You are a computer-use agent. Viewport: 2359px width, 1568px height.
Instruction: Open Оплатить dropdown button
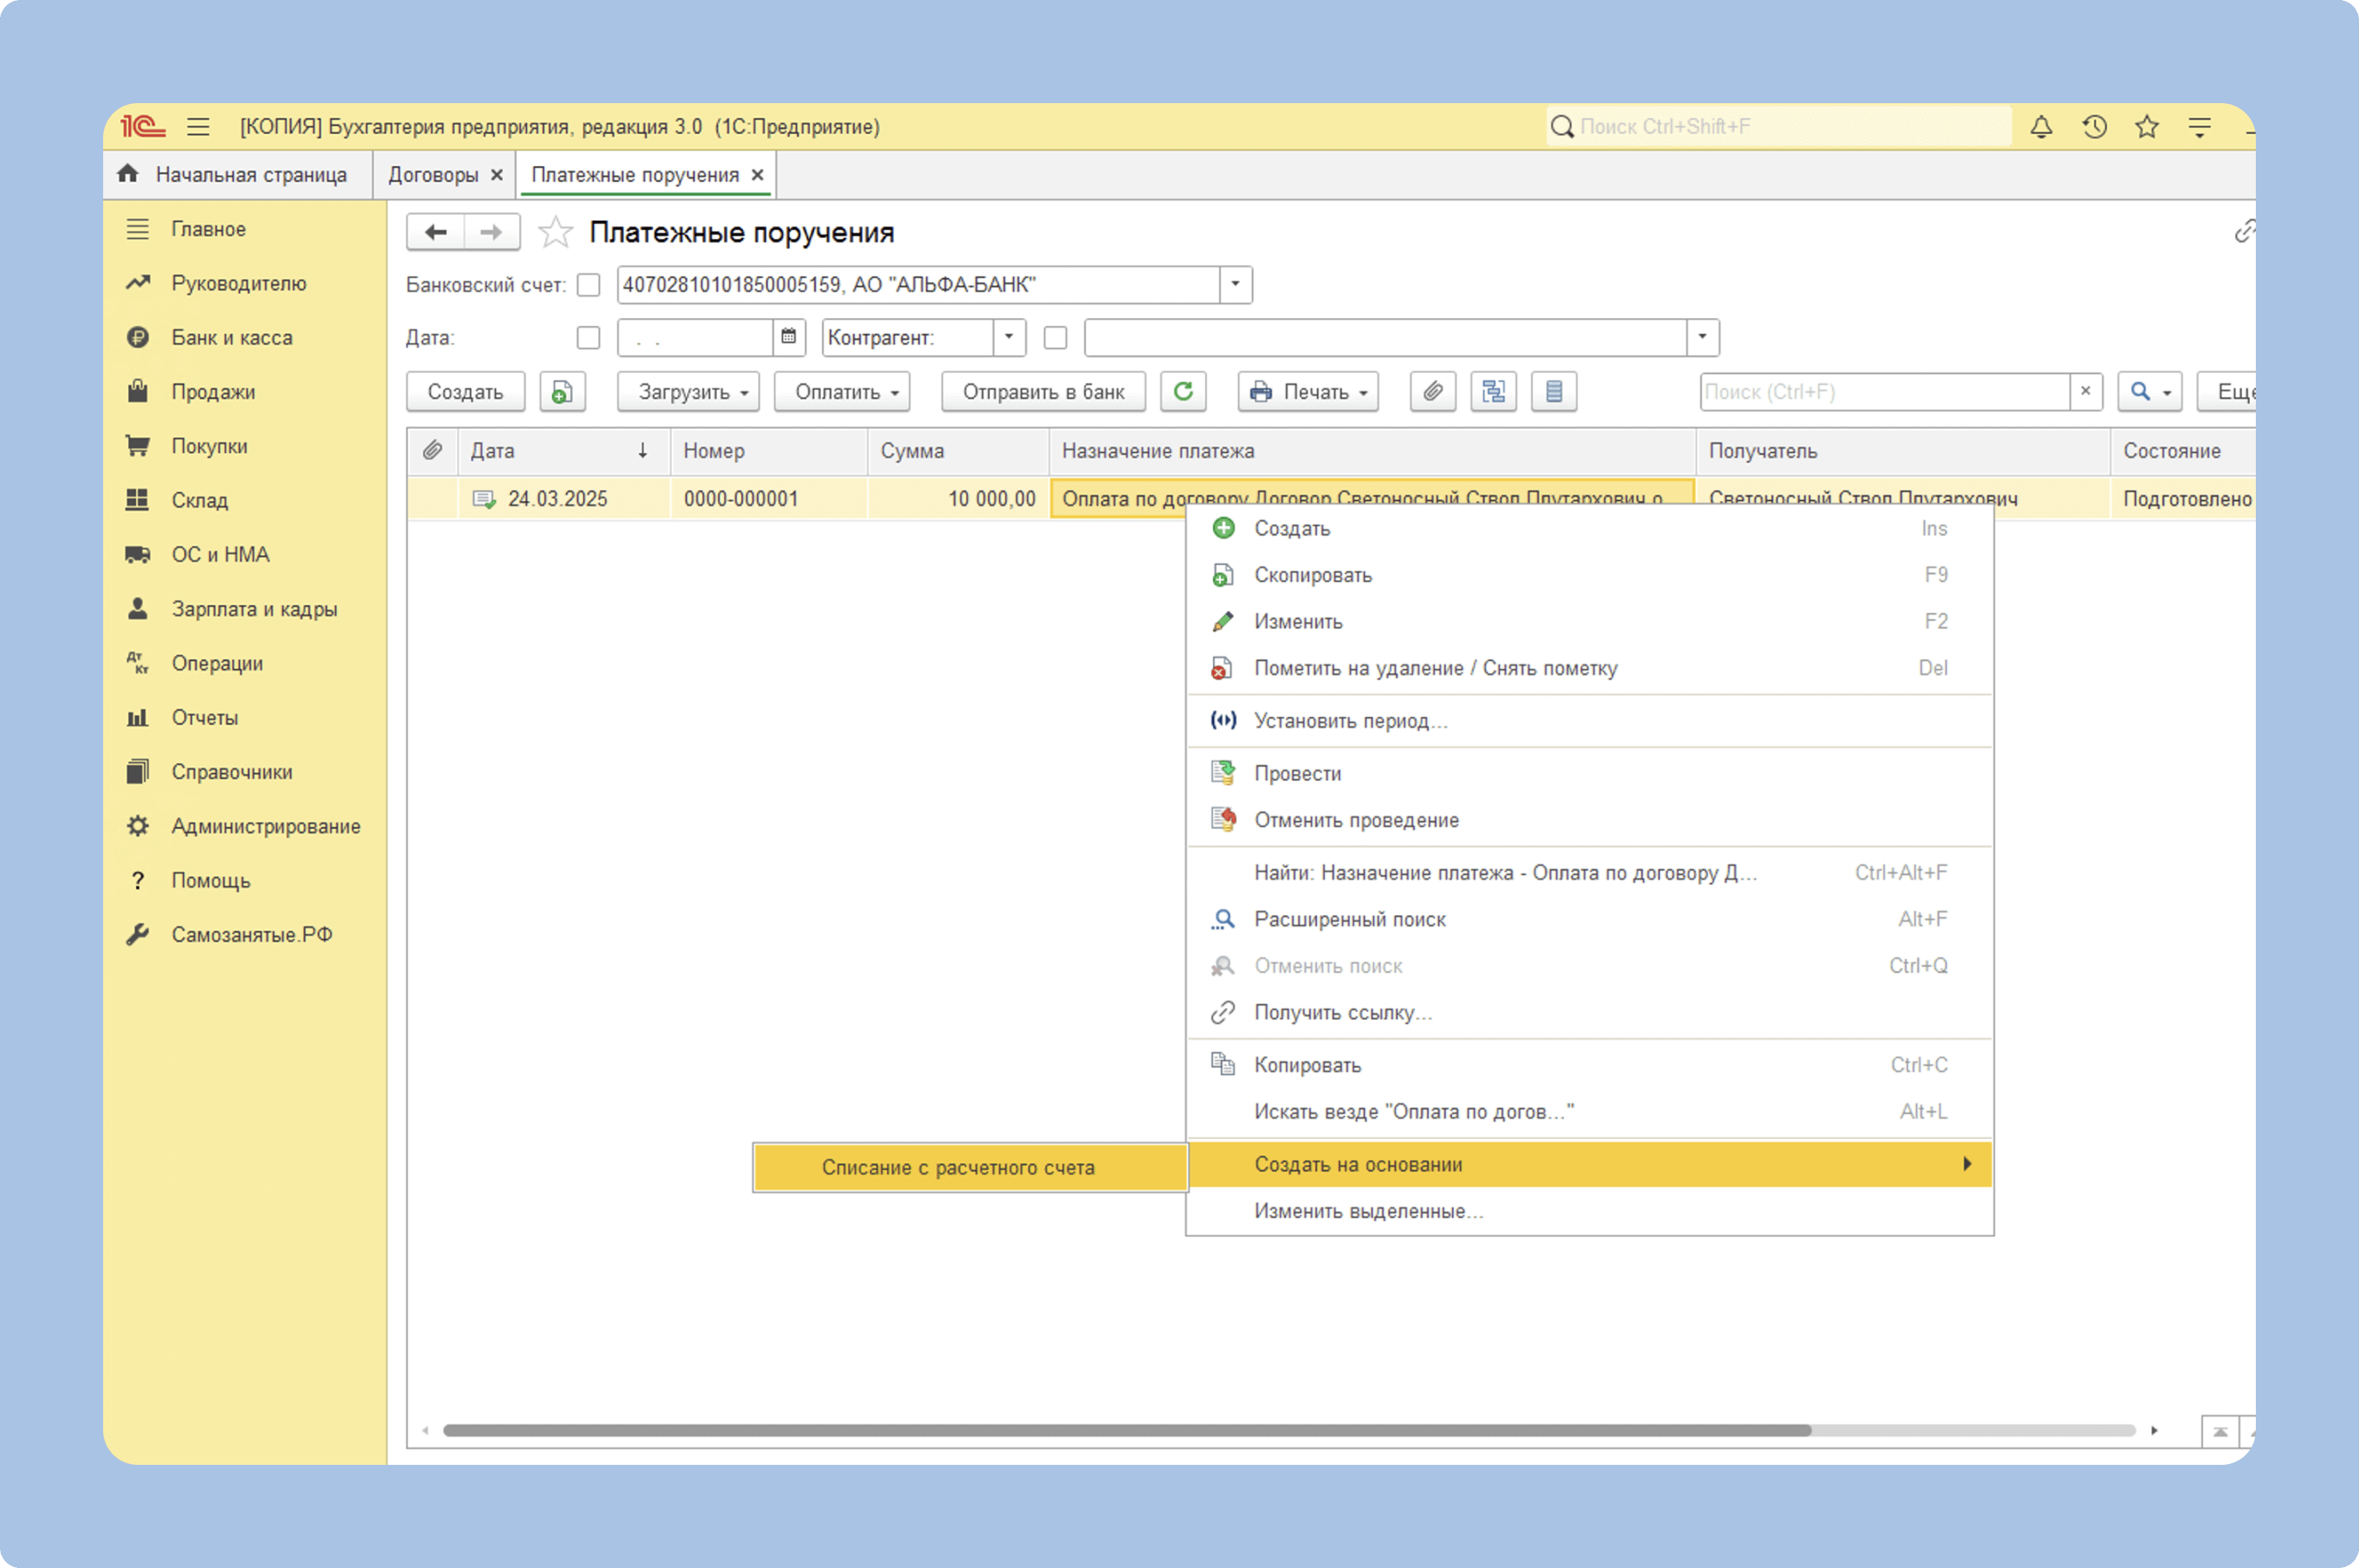click(x=842, y=392)
